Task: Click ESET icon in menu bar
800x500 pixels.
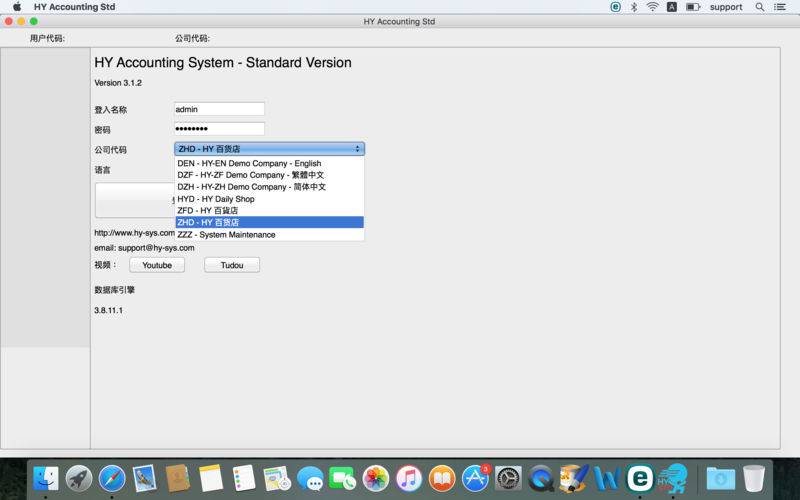Action: click(616, 7)
